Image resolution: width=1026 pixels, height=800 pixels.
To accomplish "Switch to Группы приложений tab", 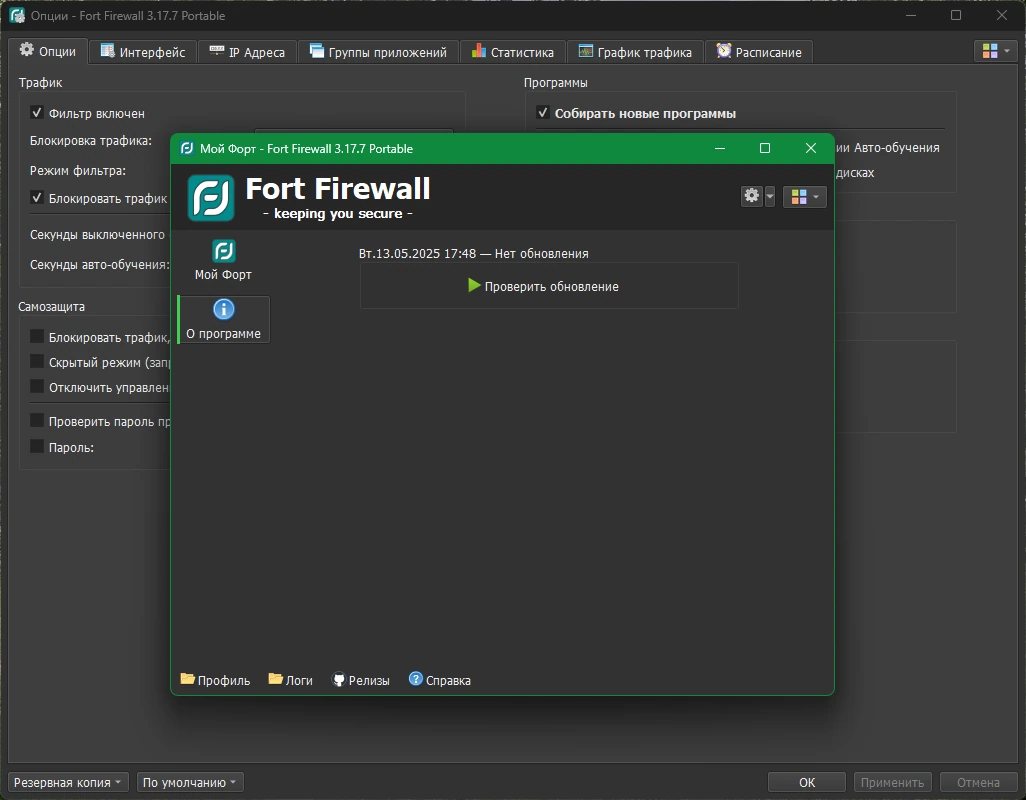I will pos(378,52).
